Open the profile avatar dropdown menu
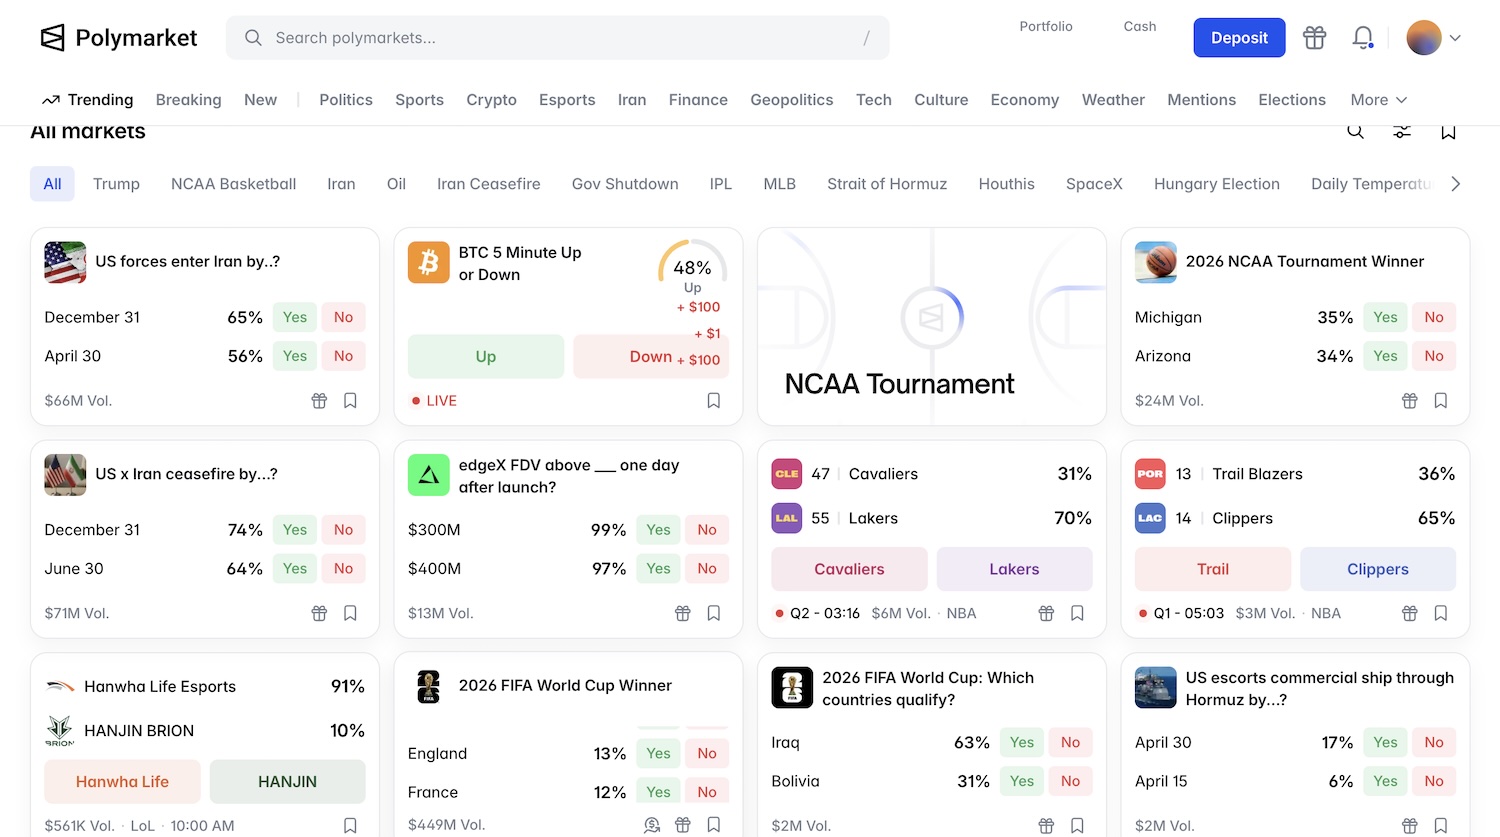The image size is (1500, 837). (1434, 38)
